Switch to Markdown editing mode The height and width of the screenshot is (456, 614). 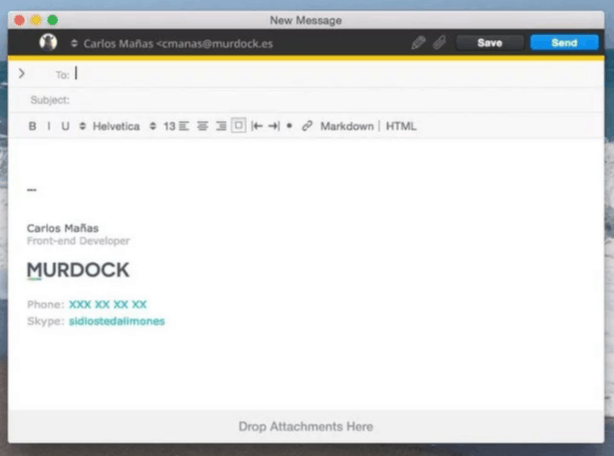pyautogui.click(x=347, y=126)
